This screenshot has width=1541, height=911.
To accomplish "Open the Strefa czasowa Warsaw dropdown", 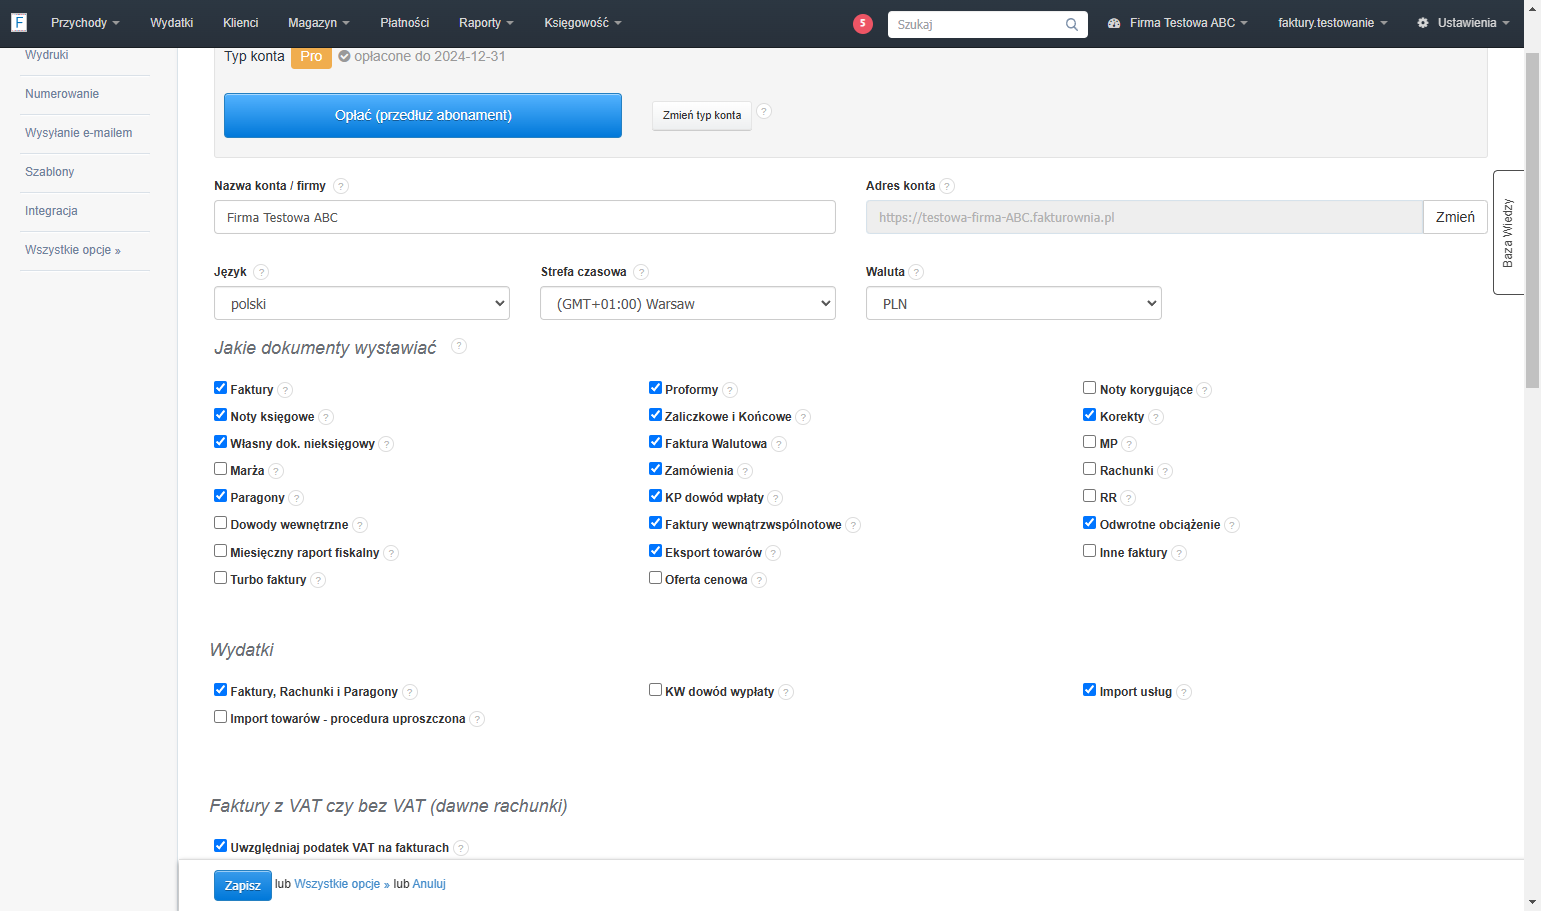I will coord(688,303).
